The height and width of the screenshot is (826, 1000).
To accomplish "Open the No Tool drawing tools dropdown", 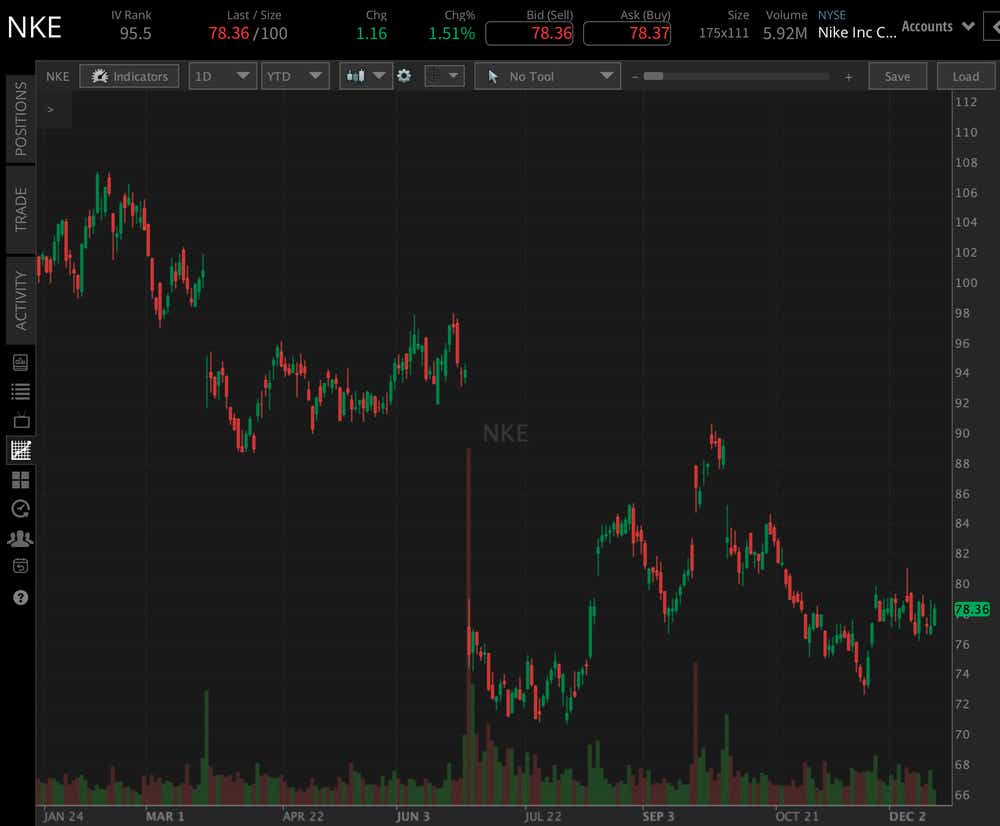I will 547,75.
